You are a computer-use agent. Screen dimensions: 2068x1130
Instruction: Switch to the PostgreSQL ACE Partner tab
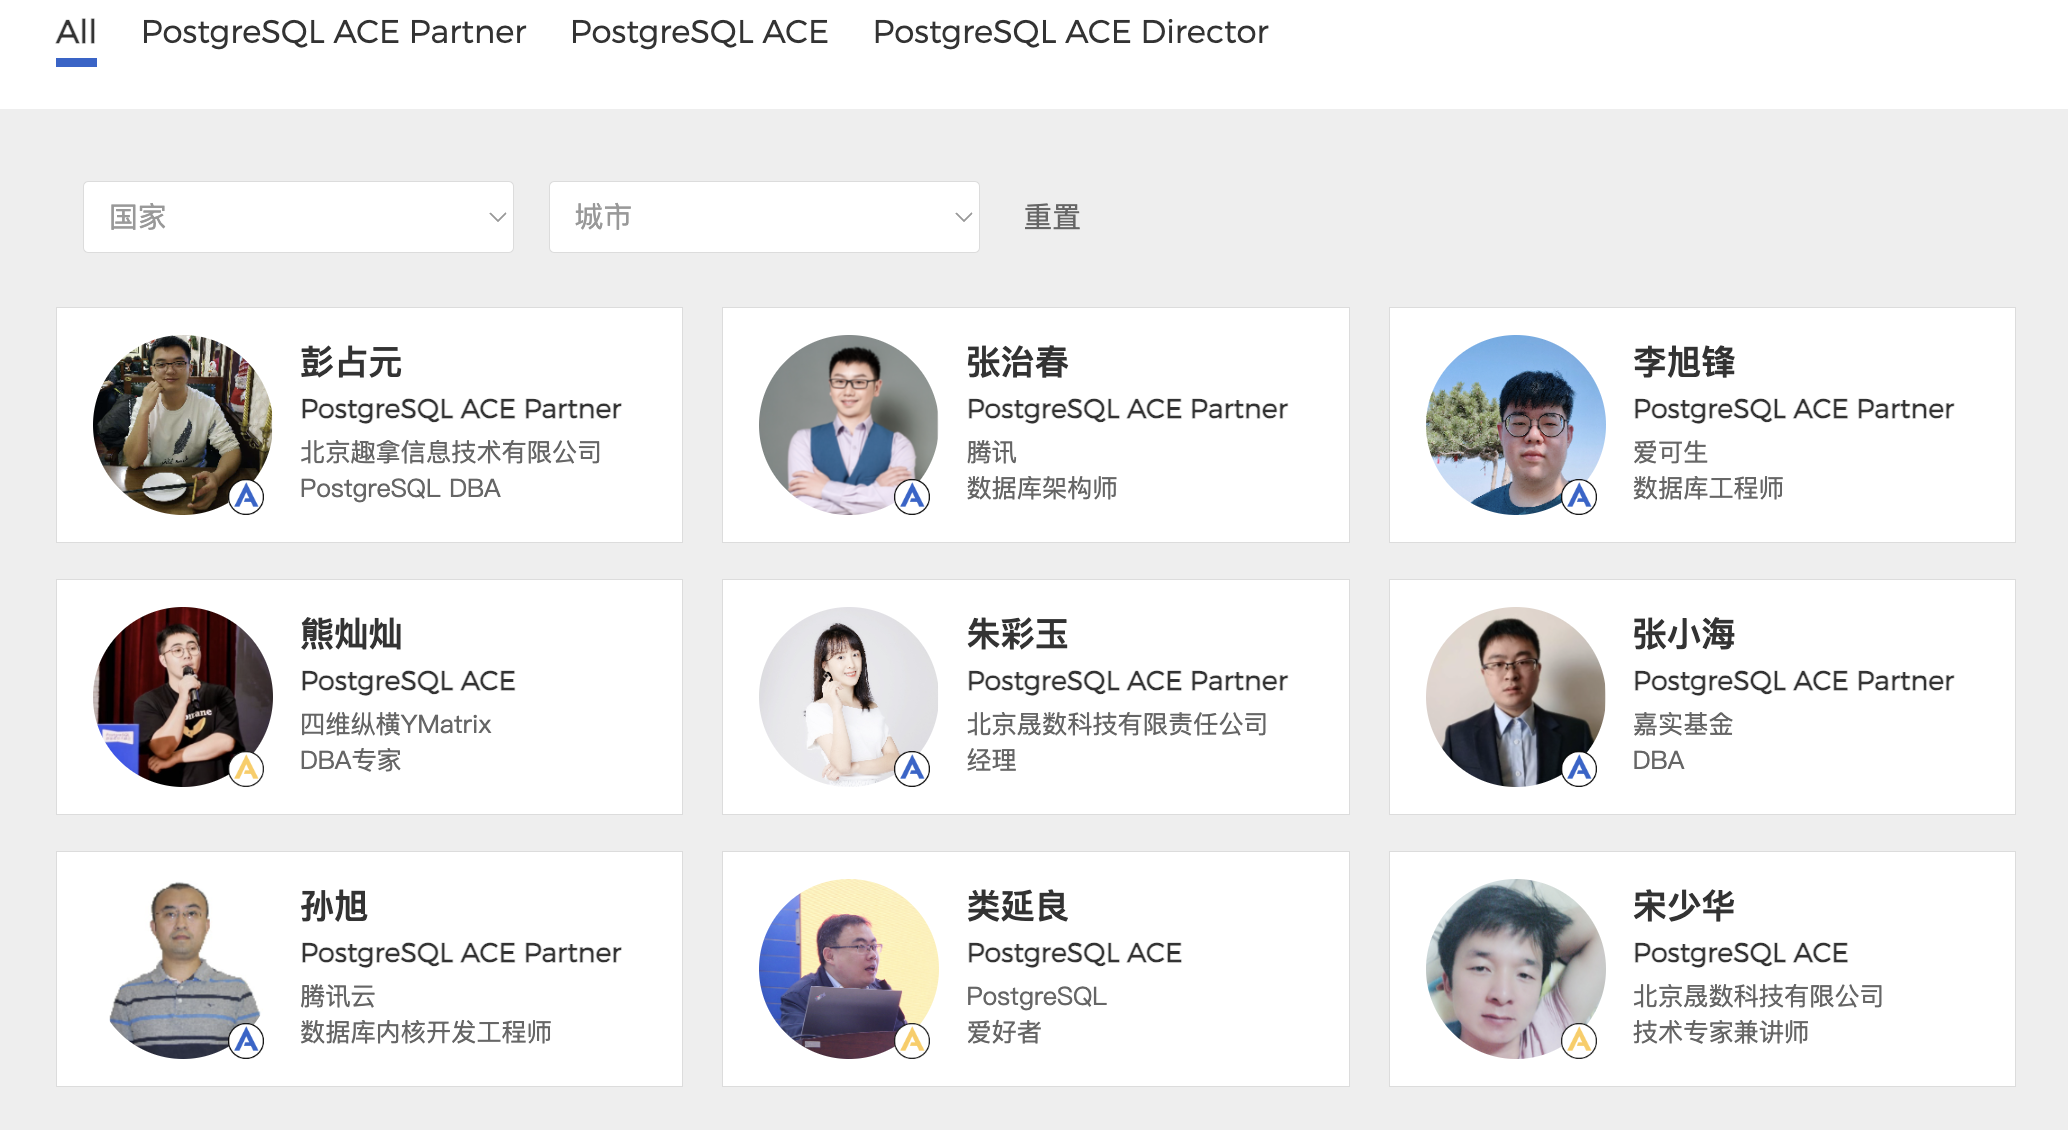click(333, 32)
